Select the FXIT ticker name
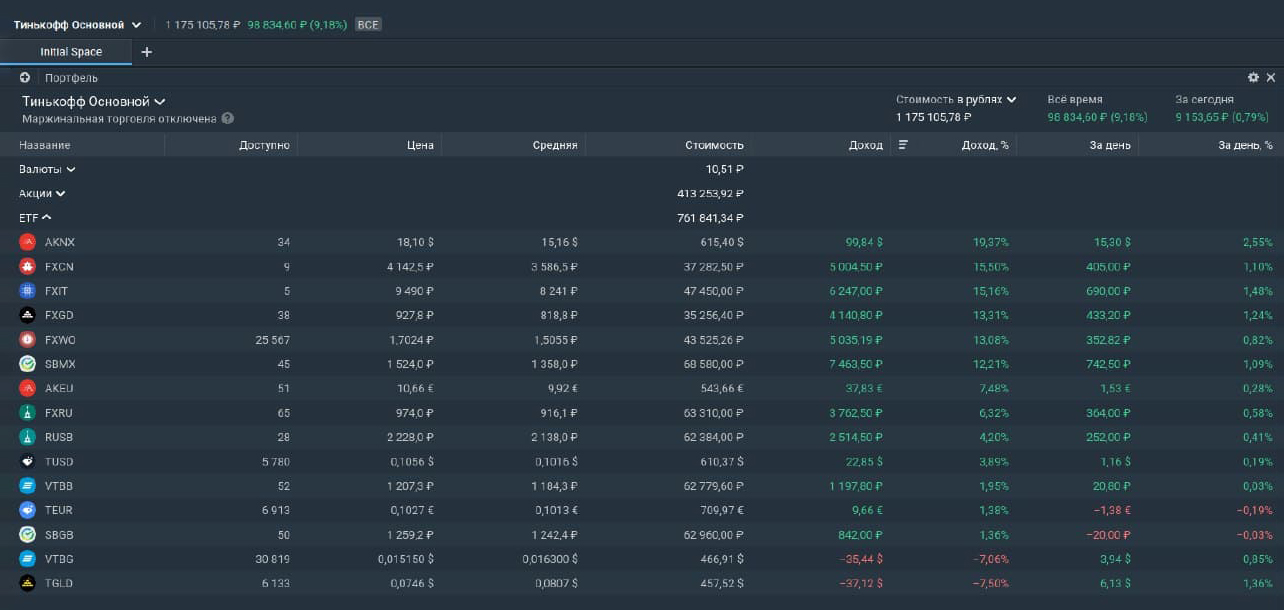The height and width of the screenshot is (610, 1284). tap(56, 291)
